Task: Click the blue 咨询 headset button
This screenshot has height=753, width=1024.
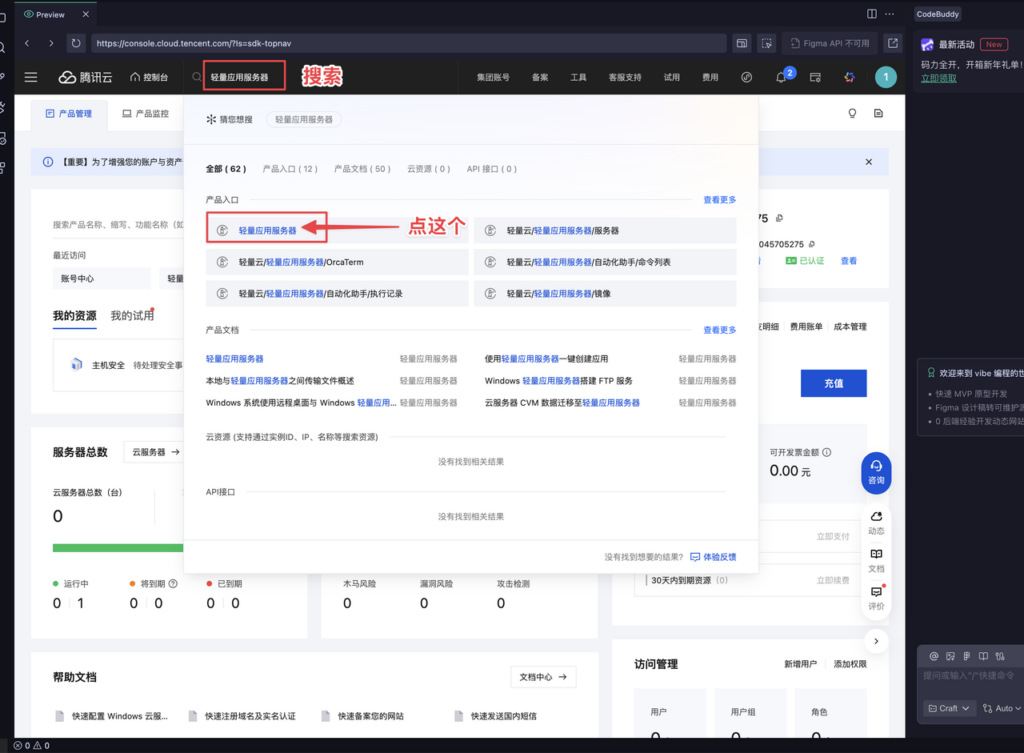Action: click(876, 471)
